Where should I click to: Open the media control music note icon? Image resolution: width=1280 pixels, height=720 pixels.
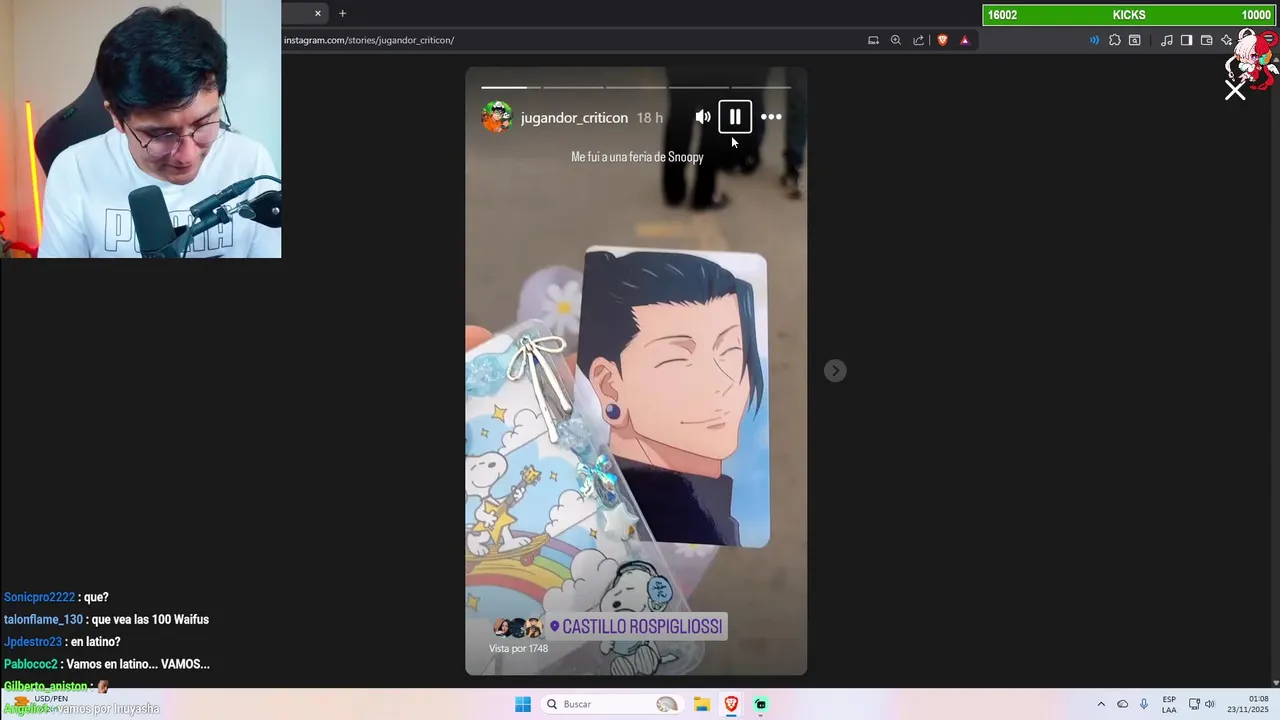tap(1167, 40)
